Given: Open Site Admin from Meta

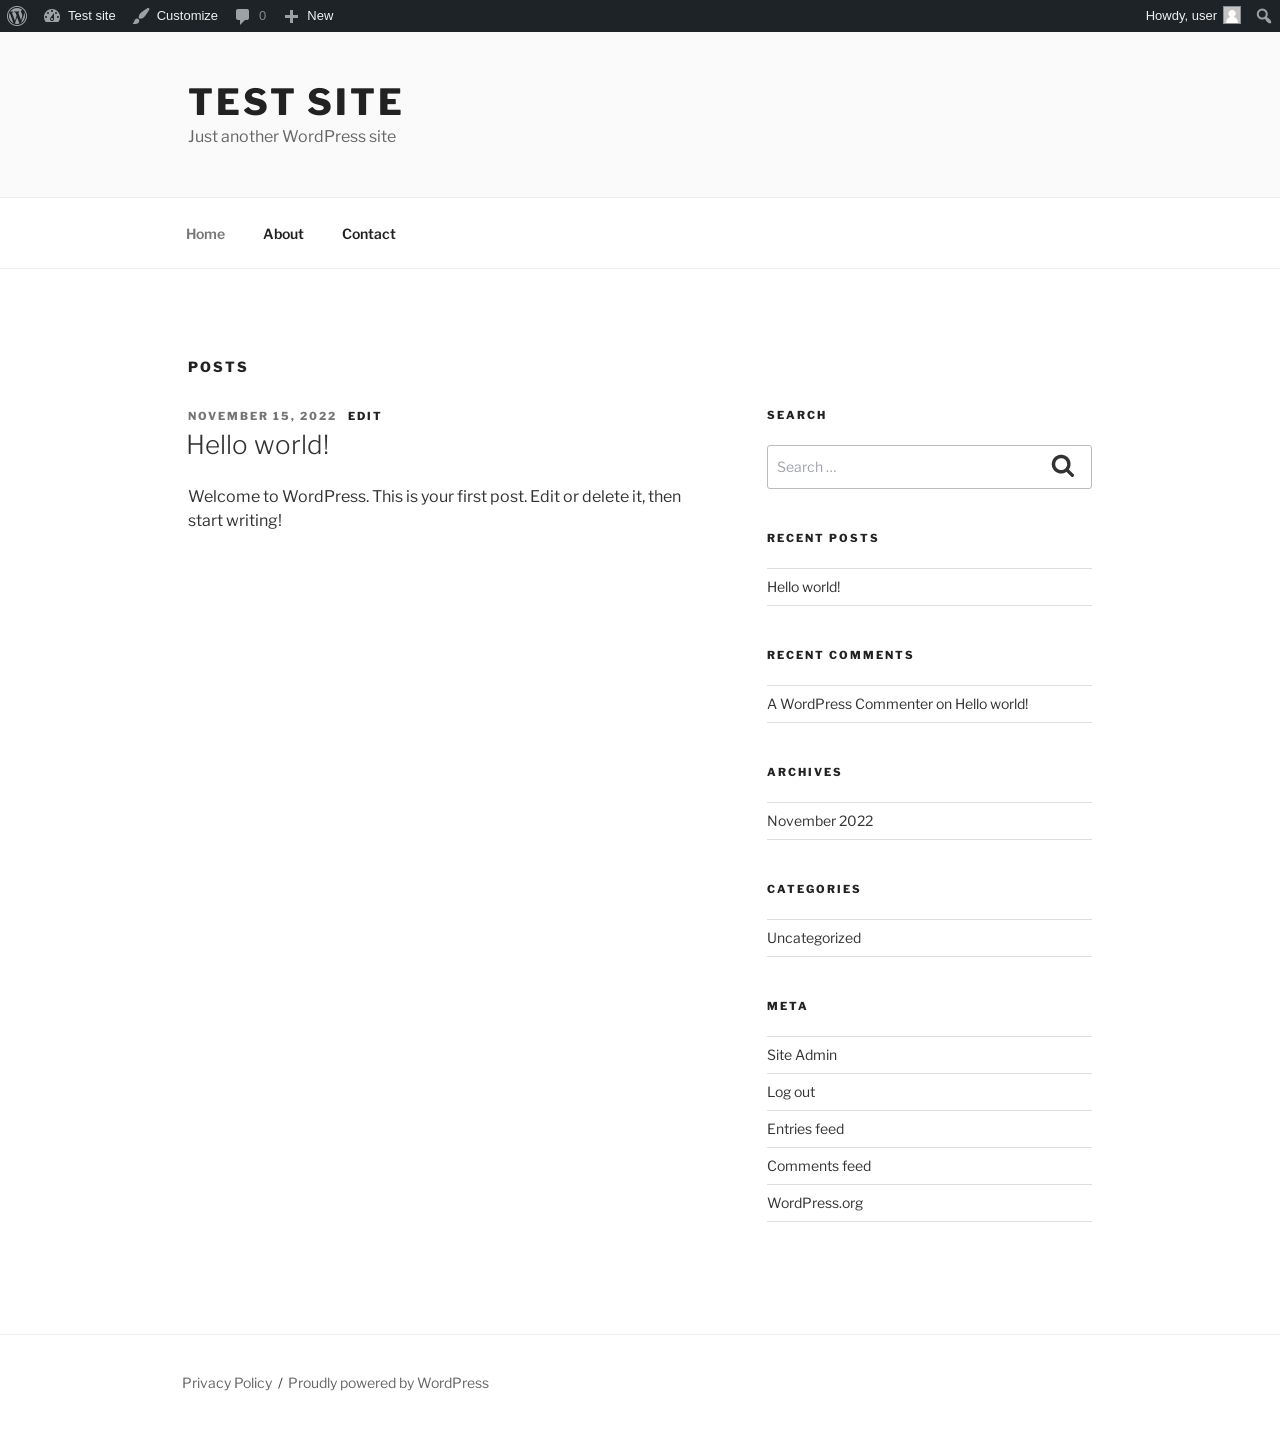Looking at the screenshot, I should click(802, 1055).
